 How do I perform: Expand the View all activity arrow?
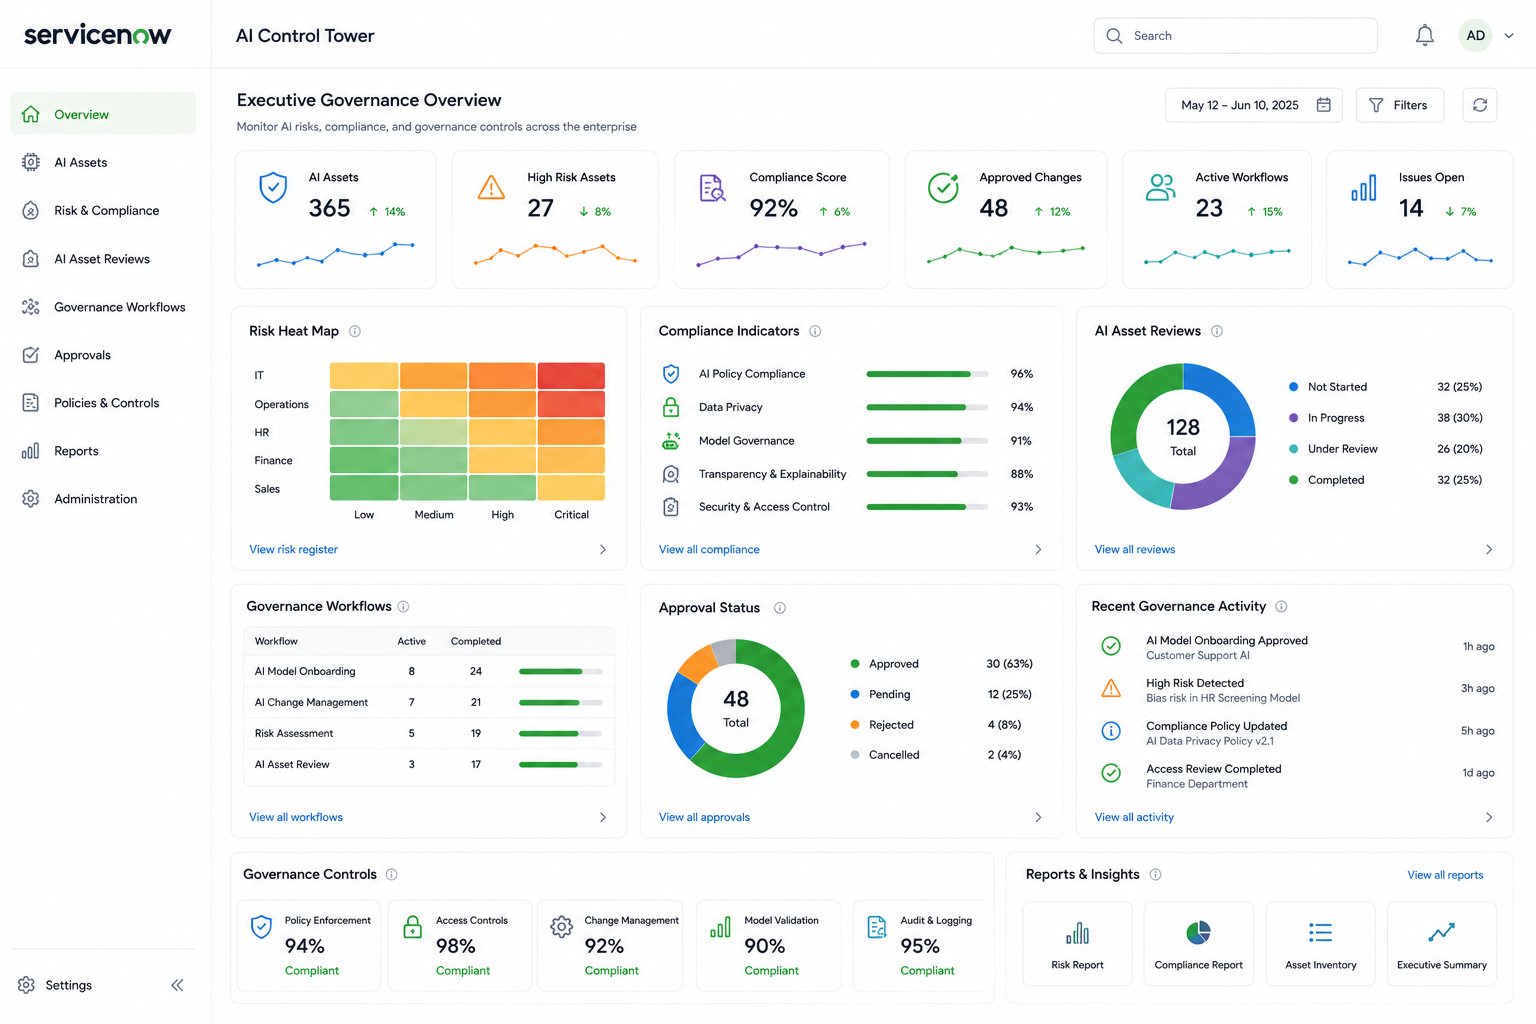(1489, 817)
